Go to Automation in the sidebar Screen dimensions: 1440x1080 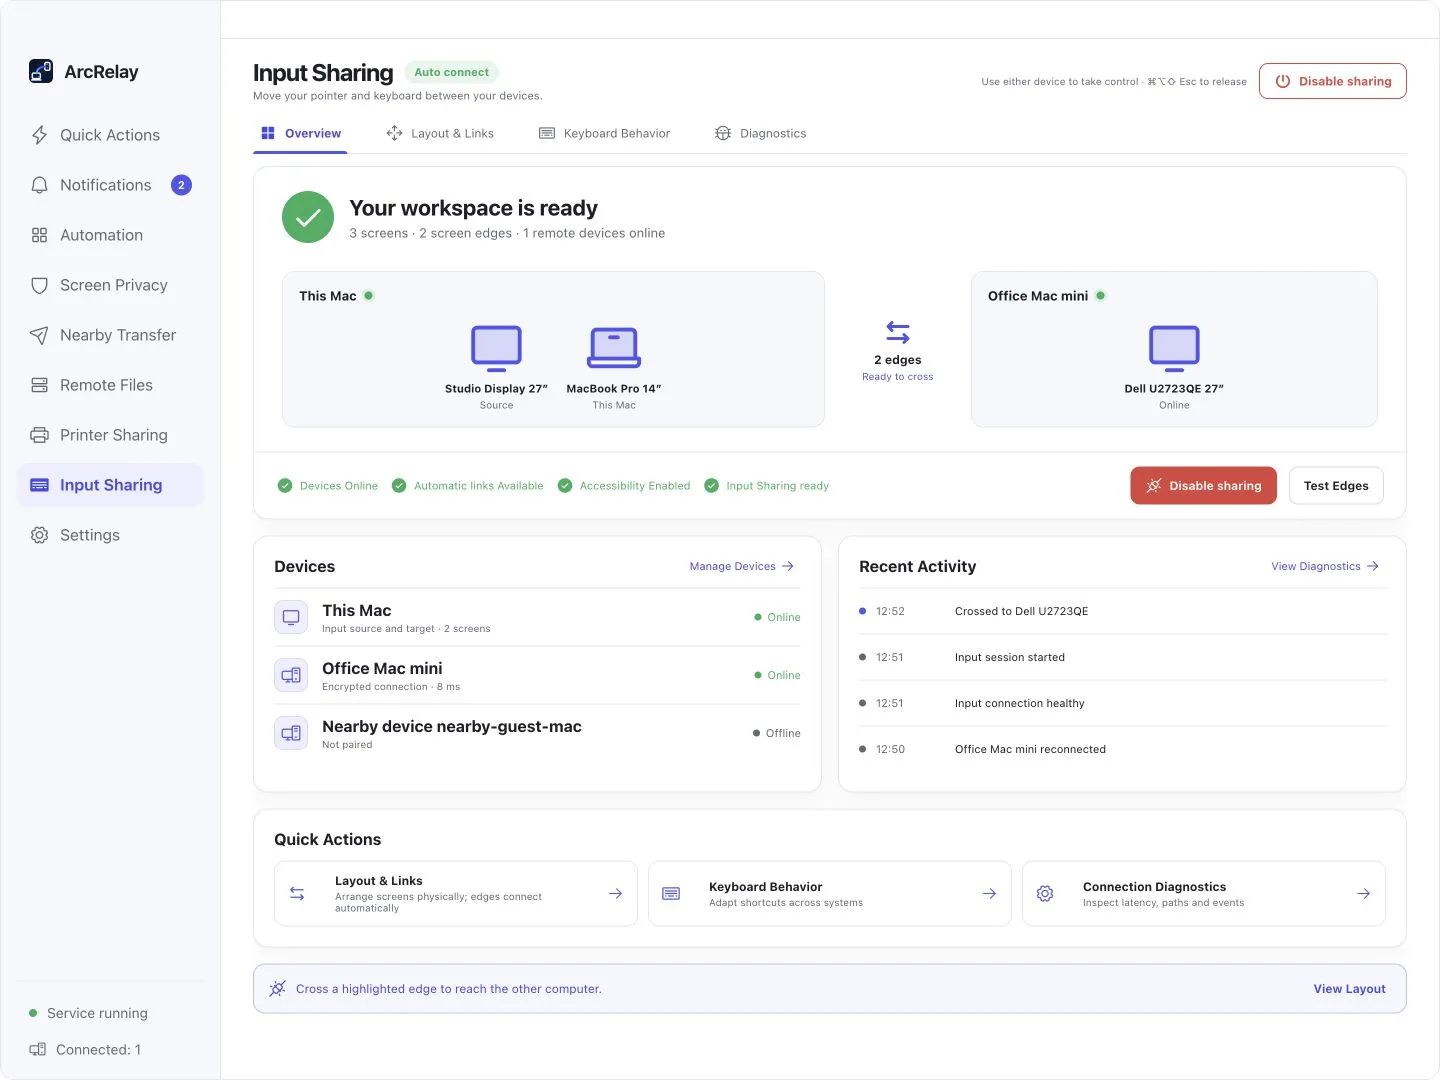tap(110, 235)
